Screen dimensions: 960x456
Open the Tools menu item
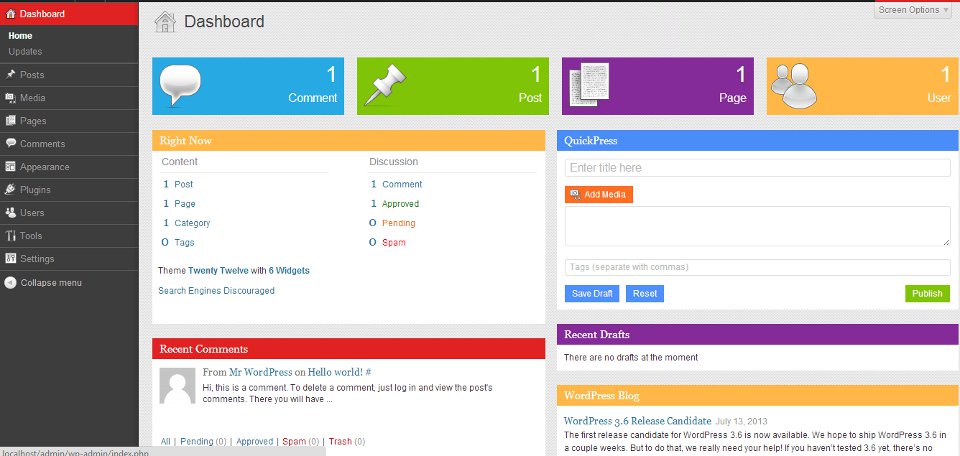click(69, 236)
